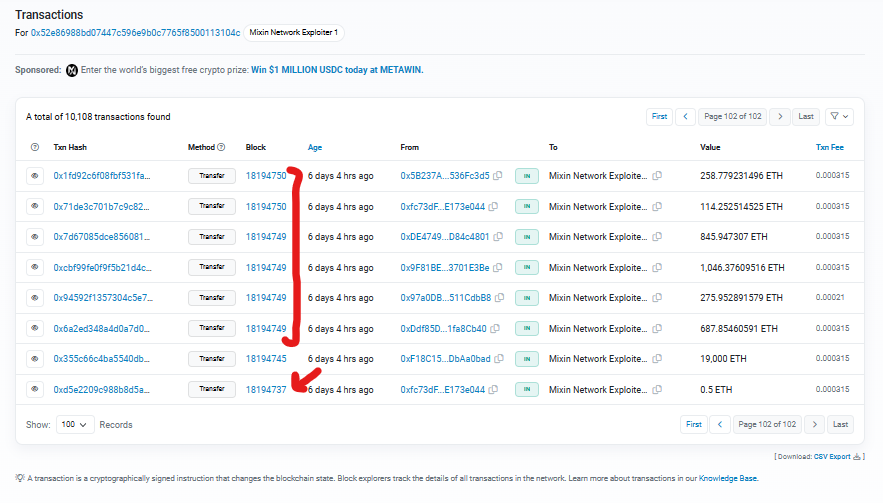Toggle the Txn Fee column display
The height and width of the screenshot is (503, 883).
pos(830,147)
